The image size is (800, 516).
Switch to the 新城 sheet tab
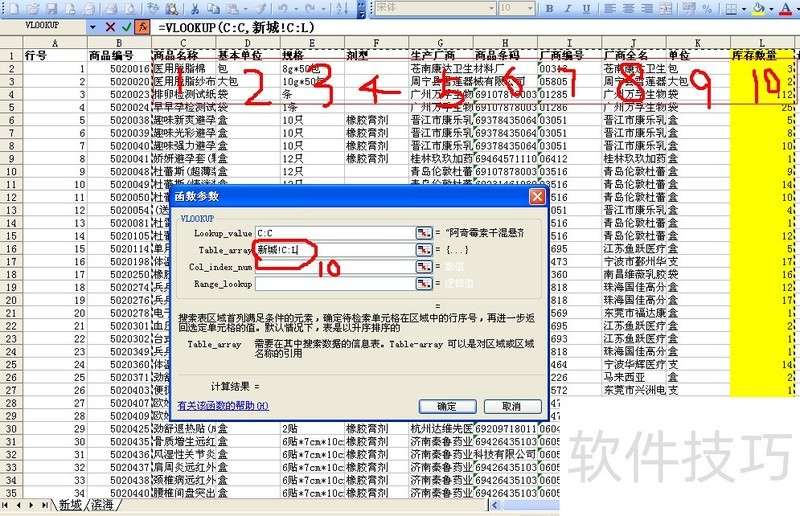pos(70,505)
